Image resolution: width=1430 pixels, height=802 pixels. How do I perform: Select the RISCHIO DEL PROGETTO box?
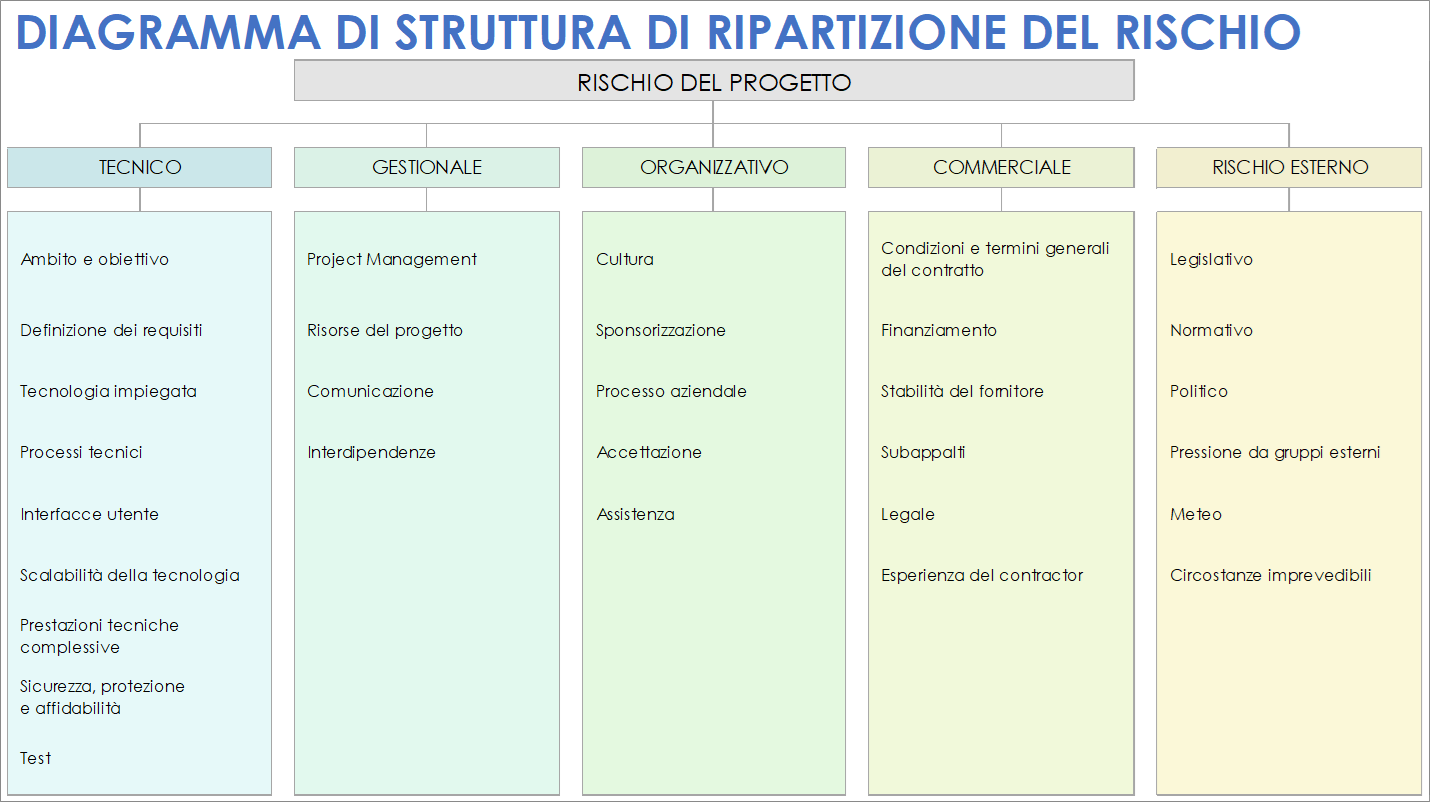pyautogui.click(x=714, y=81)
